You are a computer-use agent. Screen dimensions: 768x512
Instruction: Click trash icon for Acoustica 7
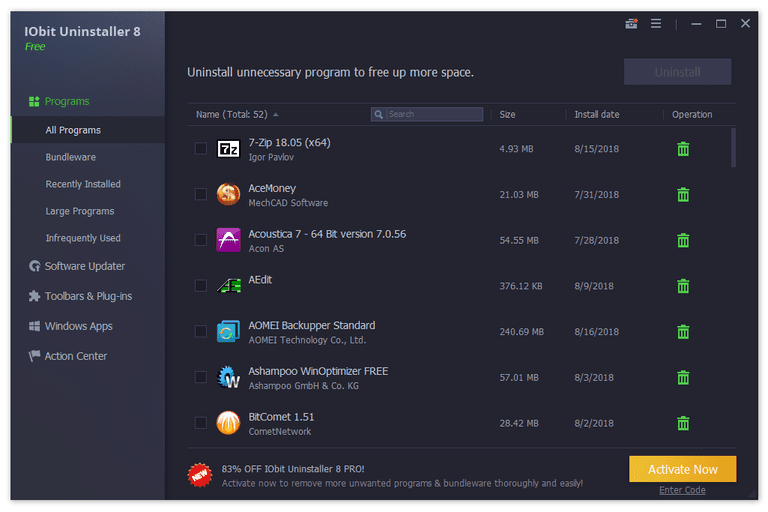coord(683,240)
